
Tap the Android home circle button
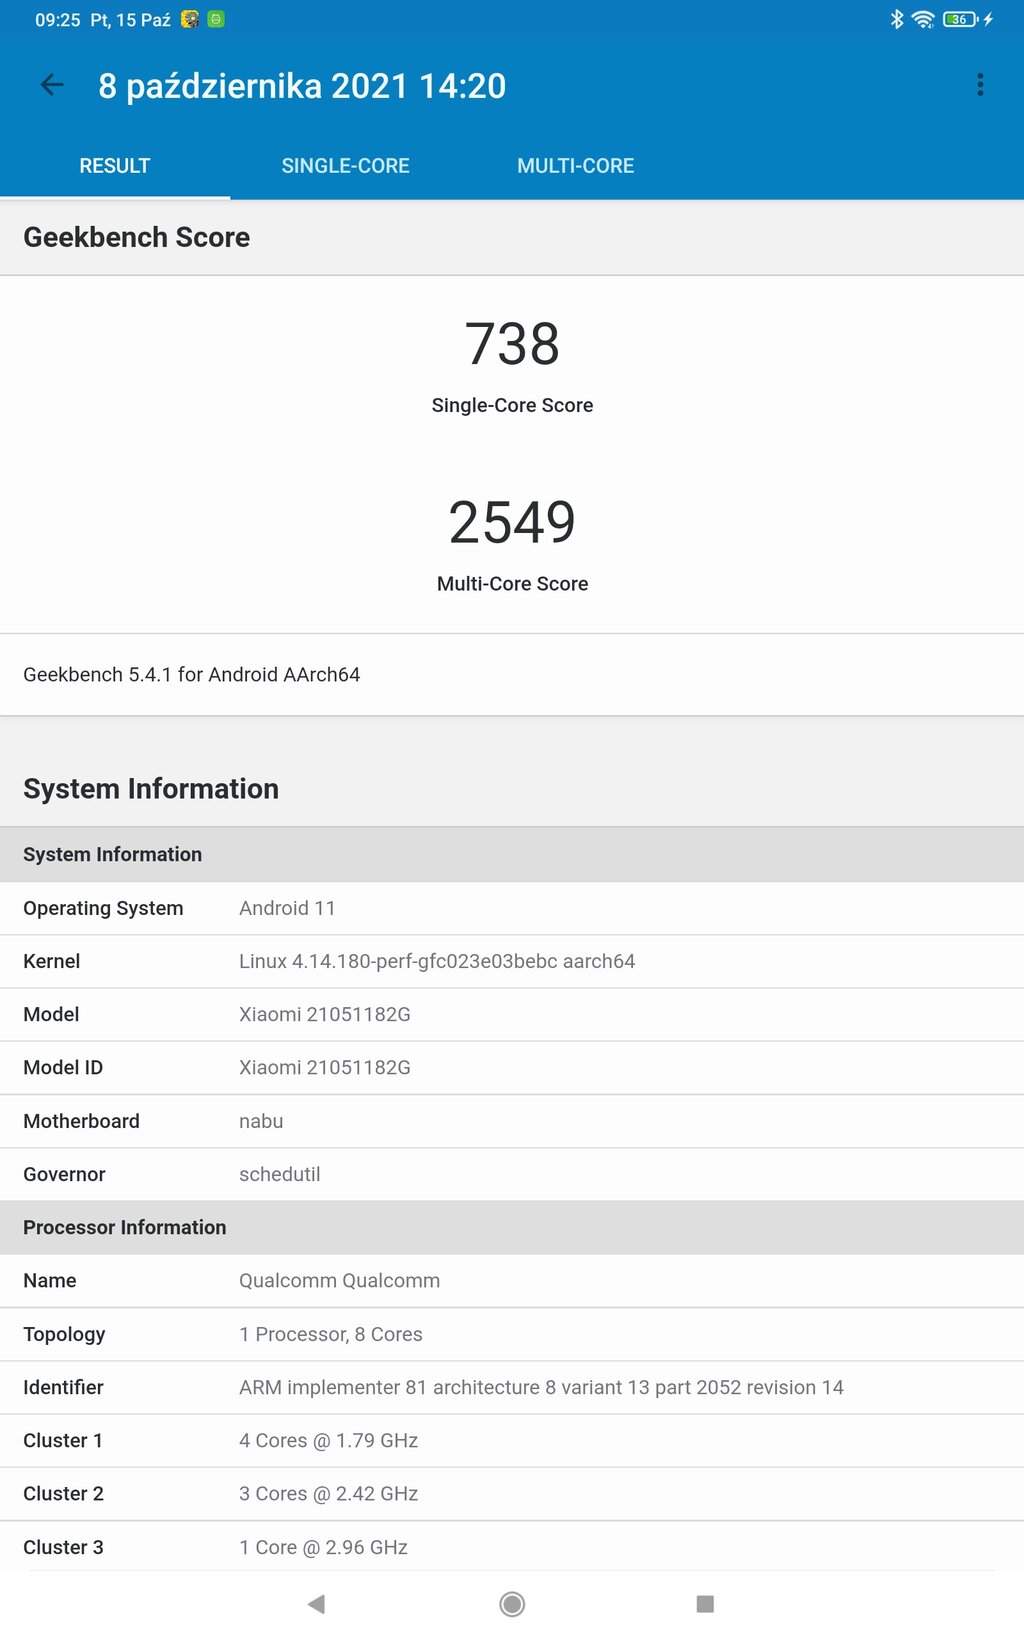[512, 1604]
